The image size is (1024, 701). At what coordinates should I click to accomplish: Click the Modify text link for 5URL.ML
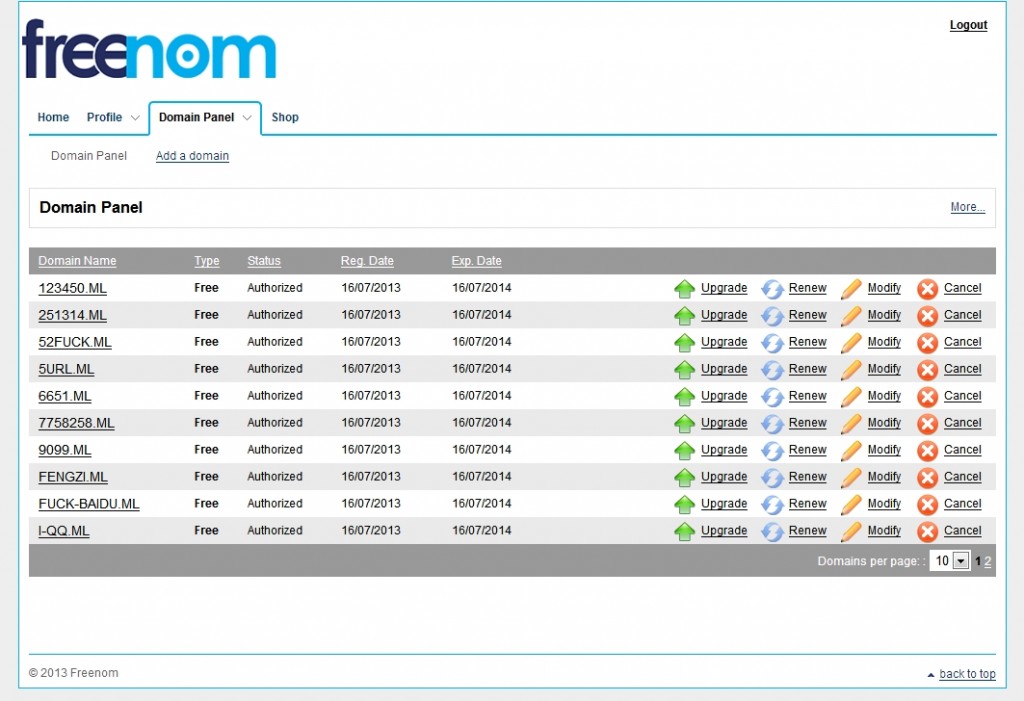pos(884,369)
